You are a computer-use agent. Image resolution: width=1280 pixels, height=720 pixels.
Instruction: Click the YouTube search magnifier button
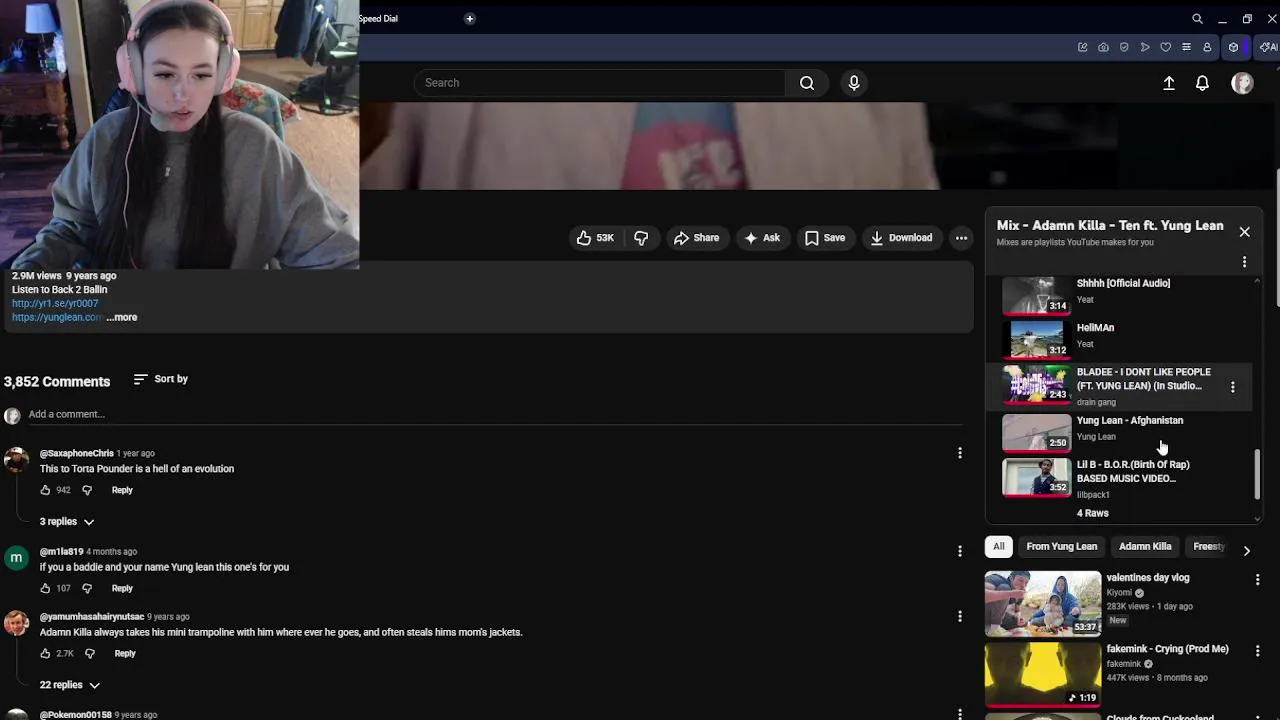point(807,83)
